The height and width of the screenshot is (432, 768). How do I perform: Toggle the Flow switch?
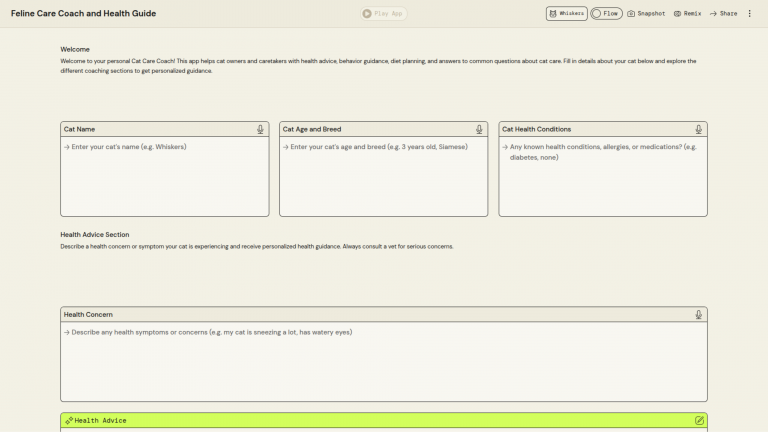606,14
